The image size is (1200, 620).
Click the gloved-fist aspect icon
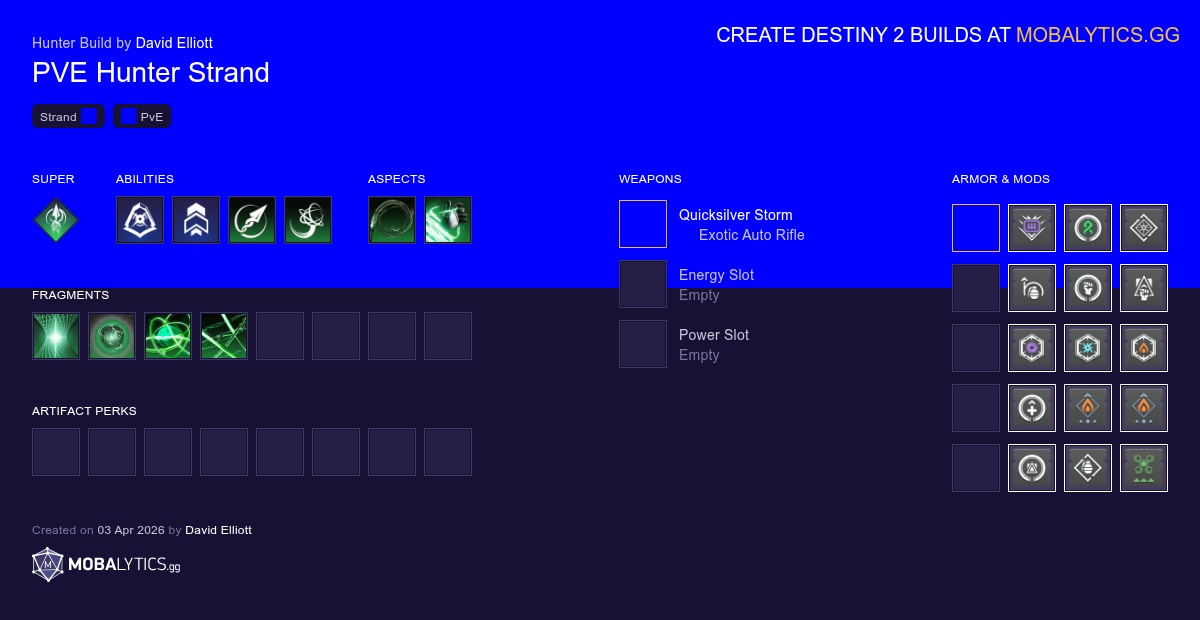click(448, 220)
